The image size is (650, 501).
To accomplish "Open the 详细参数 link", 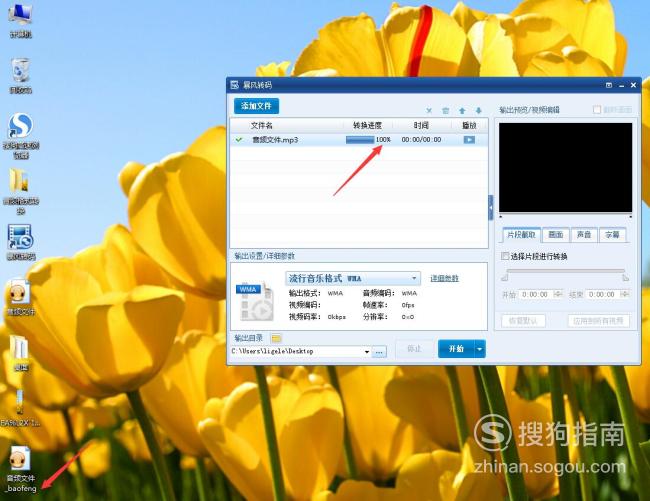I will (444, 278).
